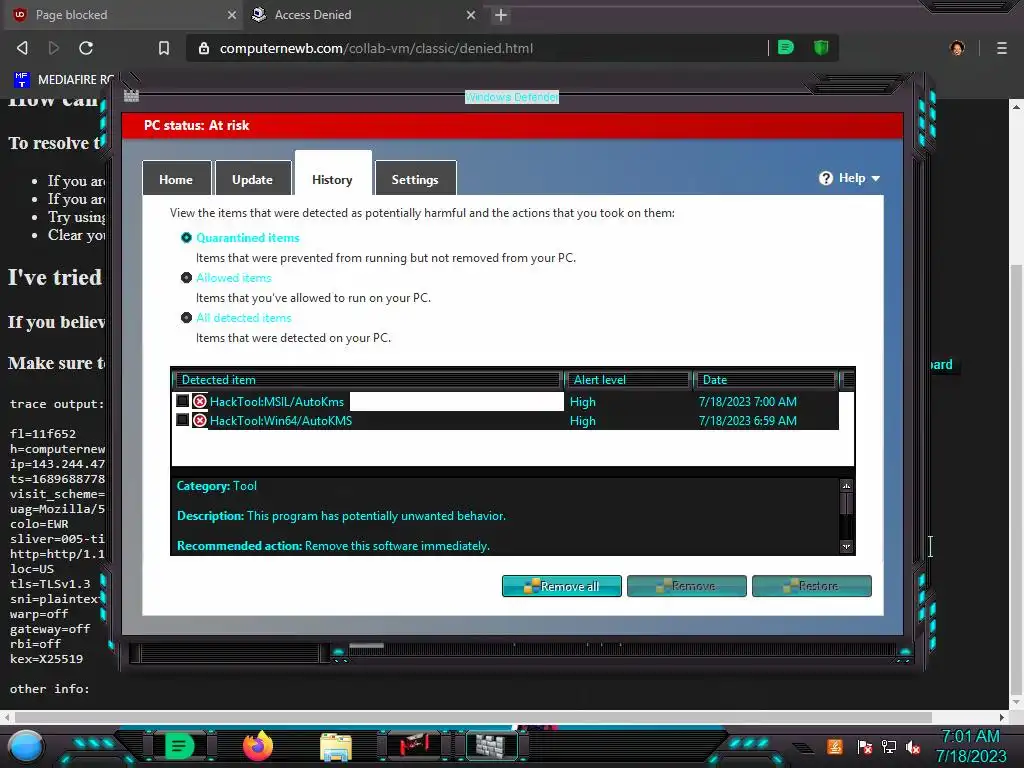Image resolution: width=1024 pixels, height=768 pixels.
Task: Click the browser page scroll-up arrow
Action: 1016,106
